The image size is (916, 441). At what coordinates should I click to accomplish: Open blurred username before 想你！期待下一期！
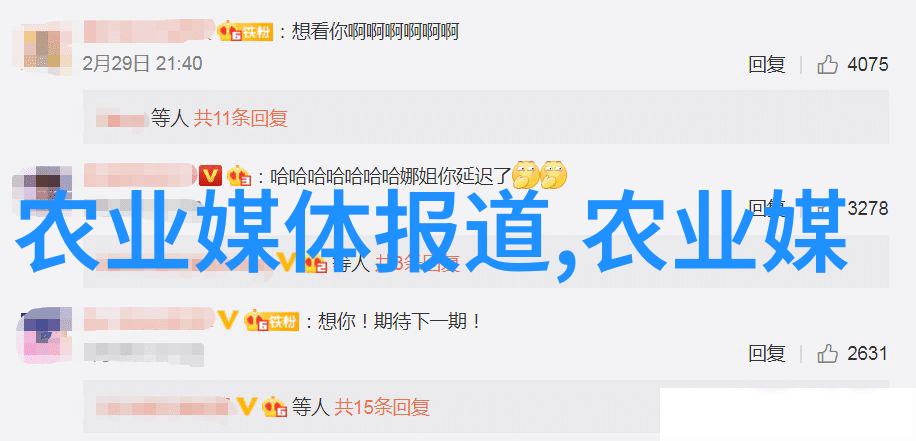click(x=150, y=320)
